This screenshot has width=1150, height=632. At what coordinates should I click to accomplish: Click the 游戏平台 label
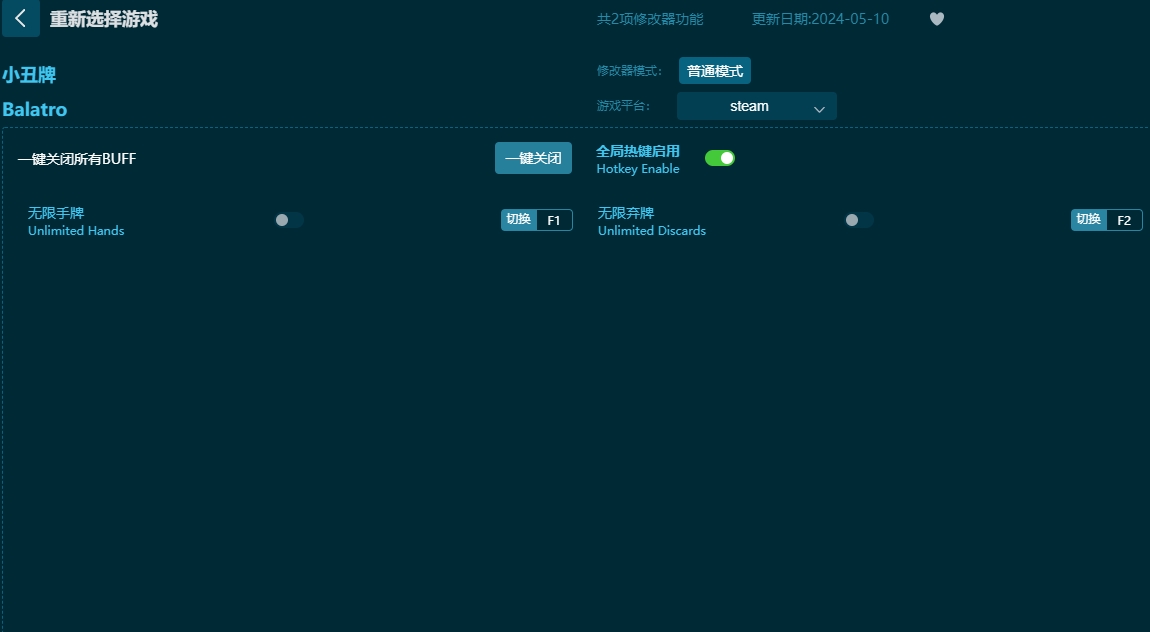[x=623, y=106]
